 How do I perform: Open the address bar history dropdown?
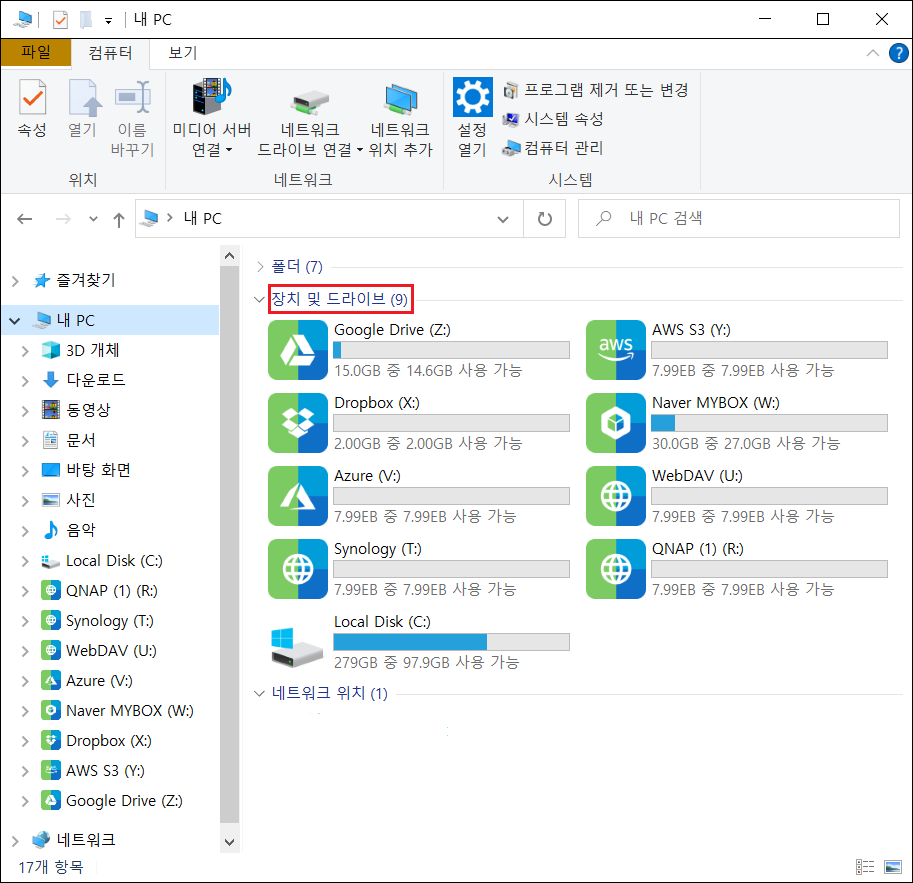[x=502, y=219]
